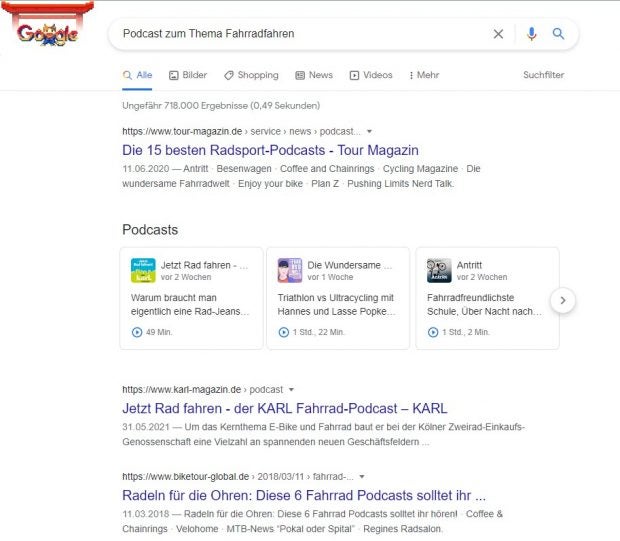Viewport: 620px width, 541px height.
Task: Click the Google doodle logo
Action: click(x=47, y=31)
